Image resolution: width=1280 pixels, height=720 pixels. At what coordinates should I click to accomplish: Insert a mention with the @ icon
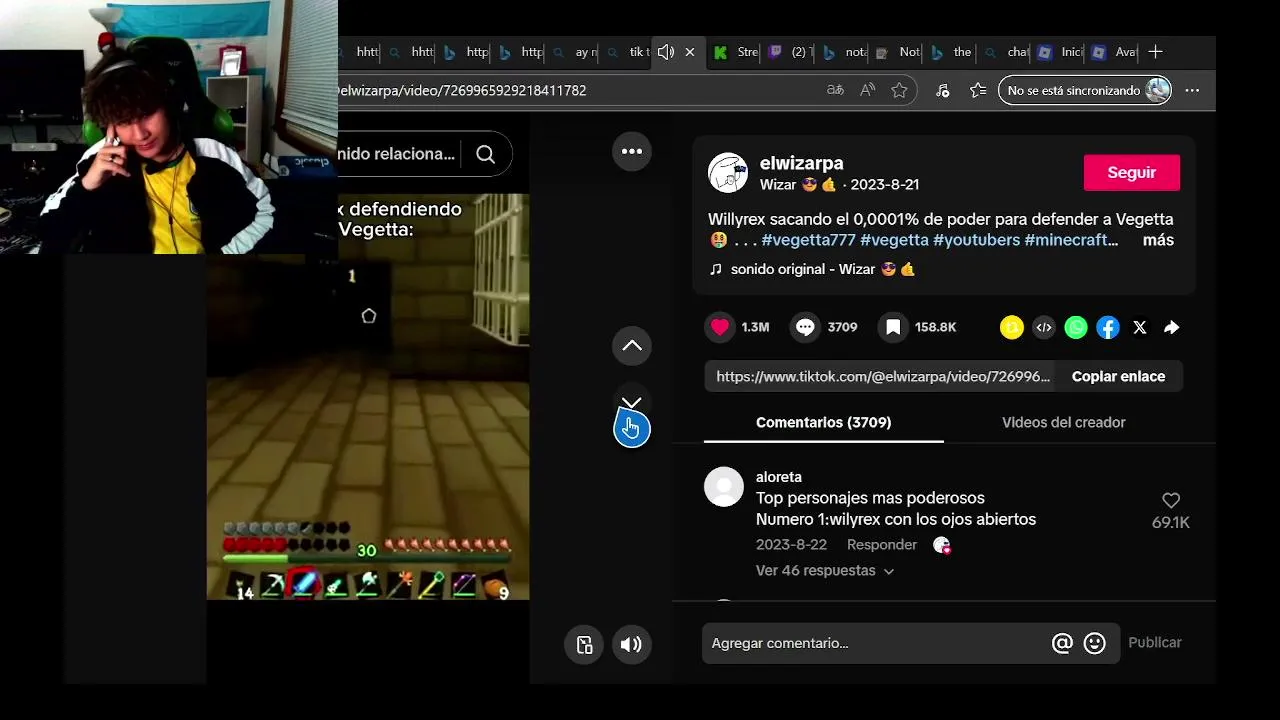(x=1062, y=643)
